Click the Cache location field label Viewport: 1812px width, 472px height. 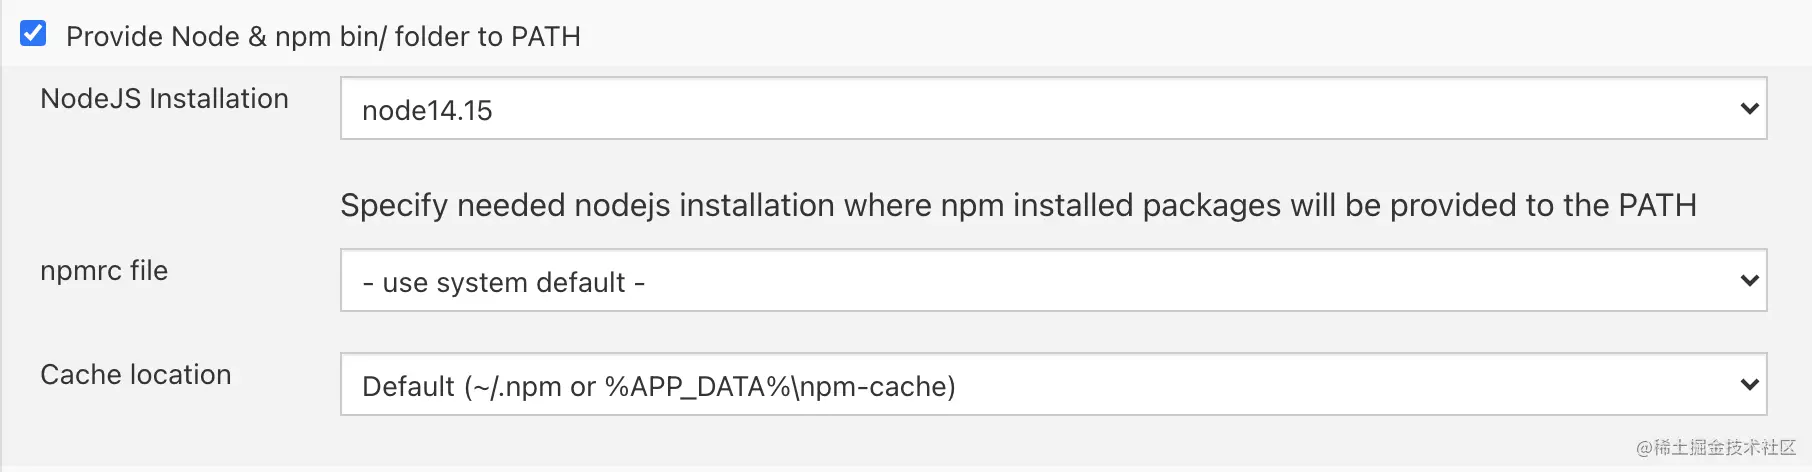tap(136, 375)
